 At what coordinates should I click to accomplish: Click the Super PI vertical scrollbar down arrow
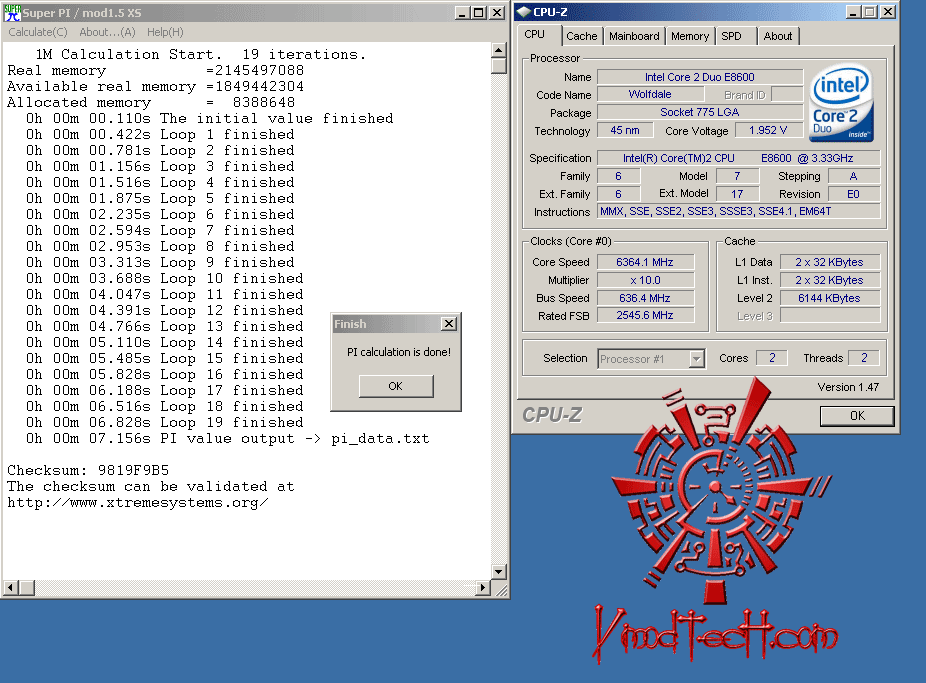pos(498,571)
